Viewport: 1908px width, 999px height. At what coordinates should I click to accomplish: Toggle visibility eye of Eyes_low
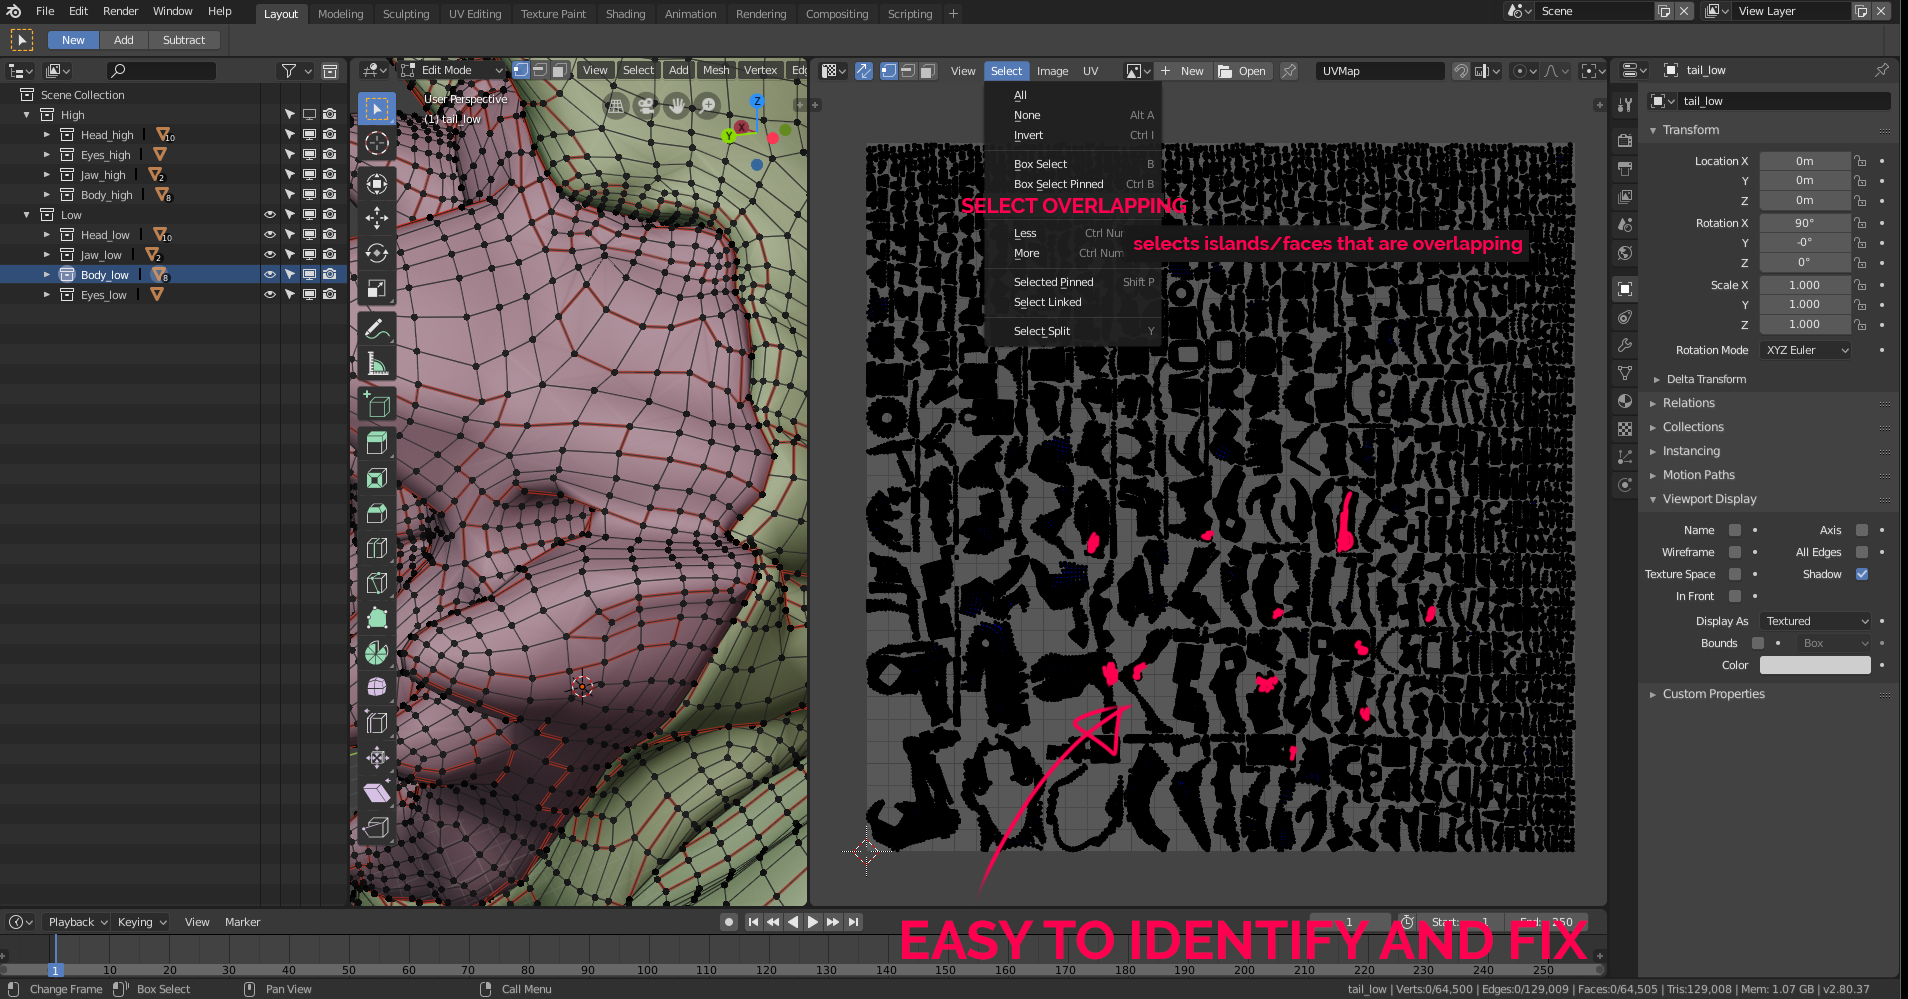tap(269, 294)
